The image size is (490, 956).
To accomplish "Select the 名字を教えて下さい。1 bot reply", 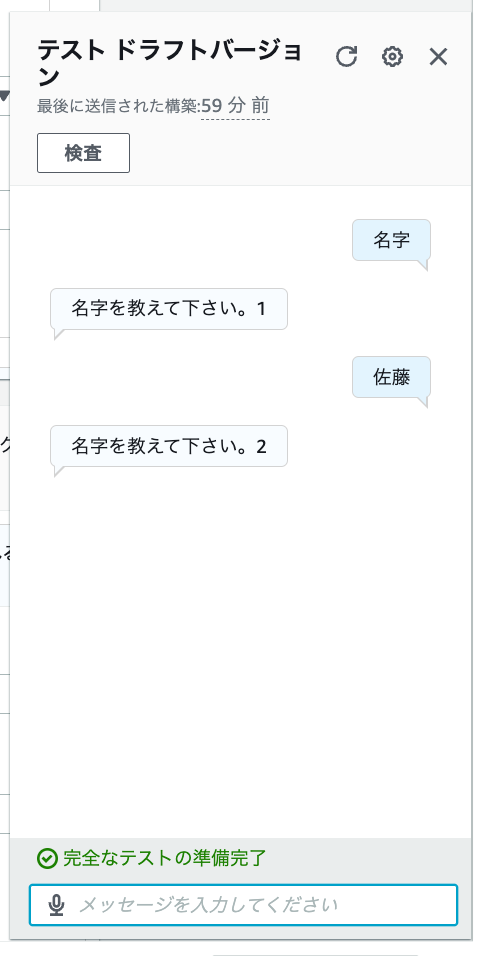I will [169, 309].
